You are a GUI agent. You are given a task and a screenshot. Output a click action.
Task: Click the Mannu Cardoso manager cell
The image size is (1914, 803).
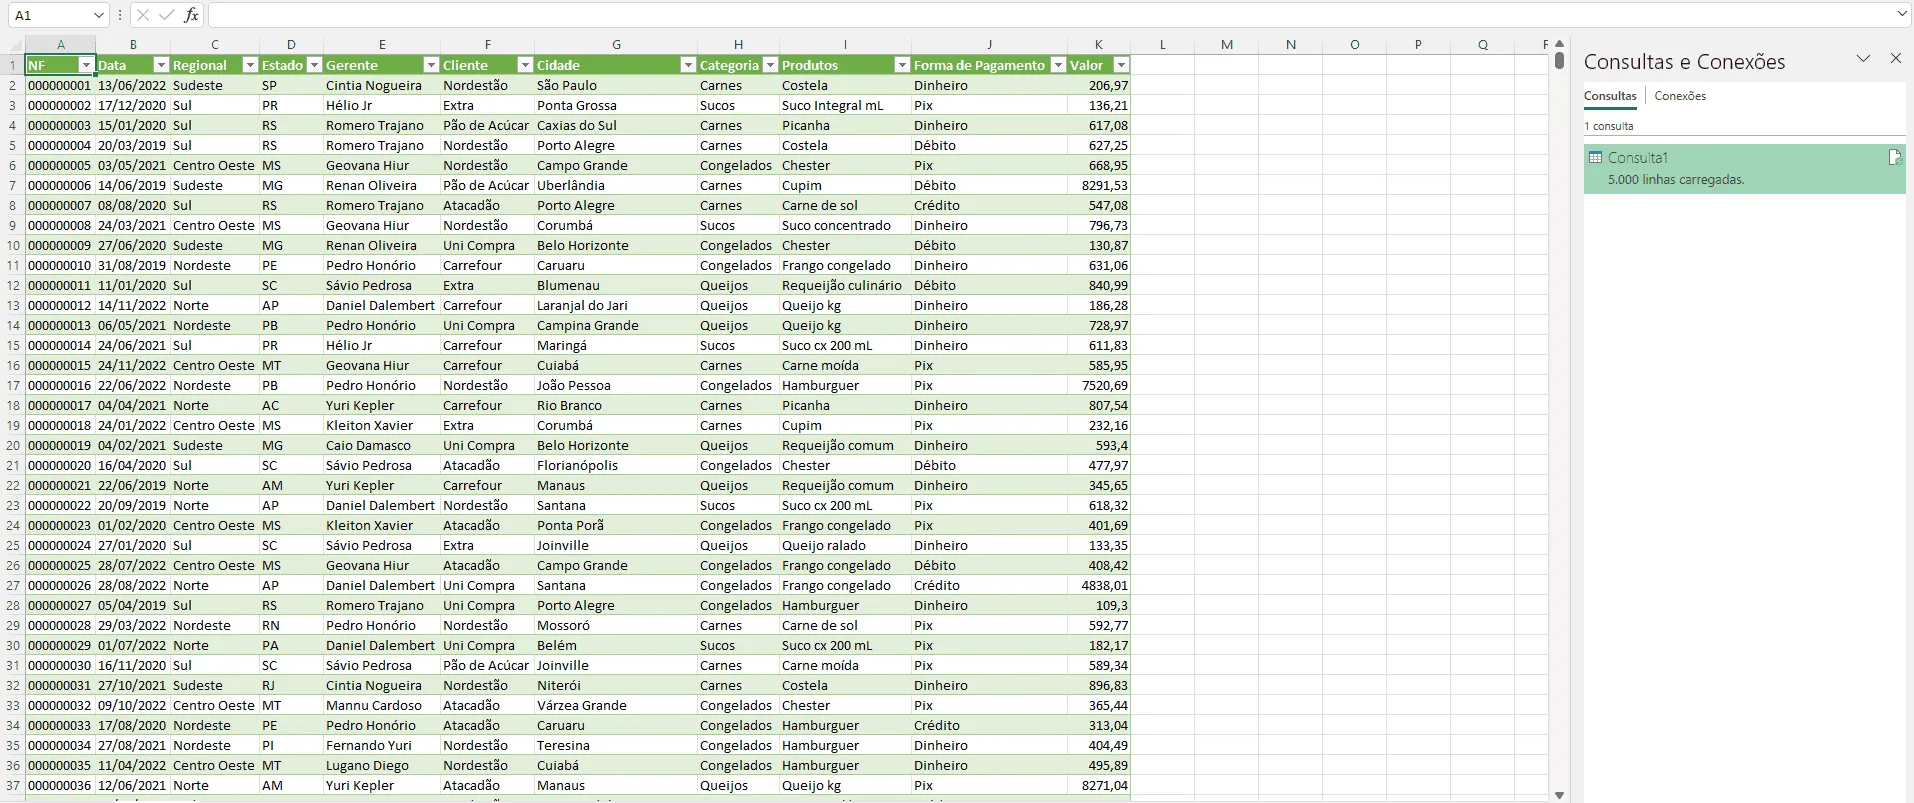pos(382,705)
